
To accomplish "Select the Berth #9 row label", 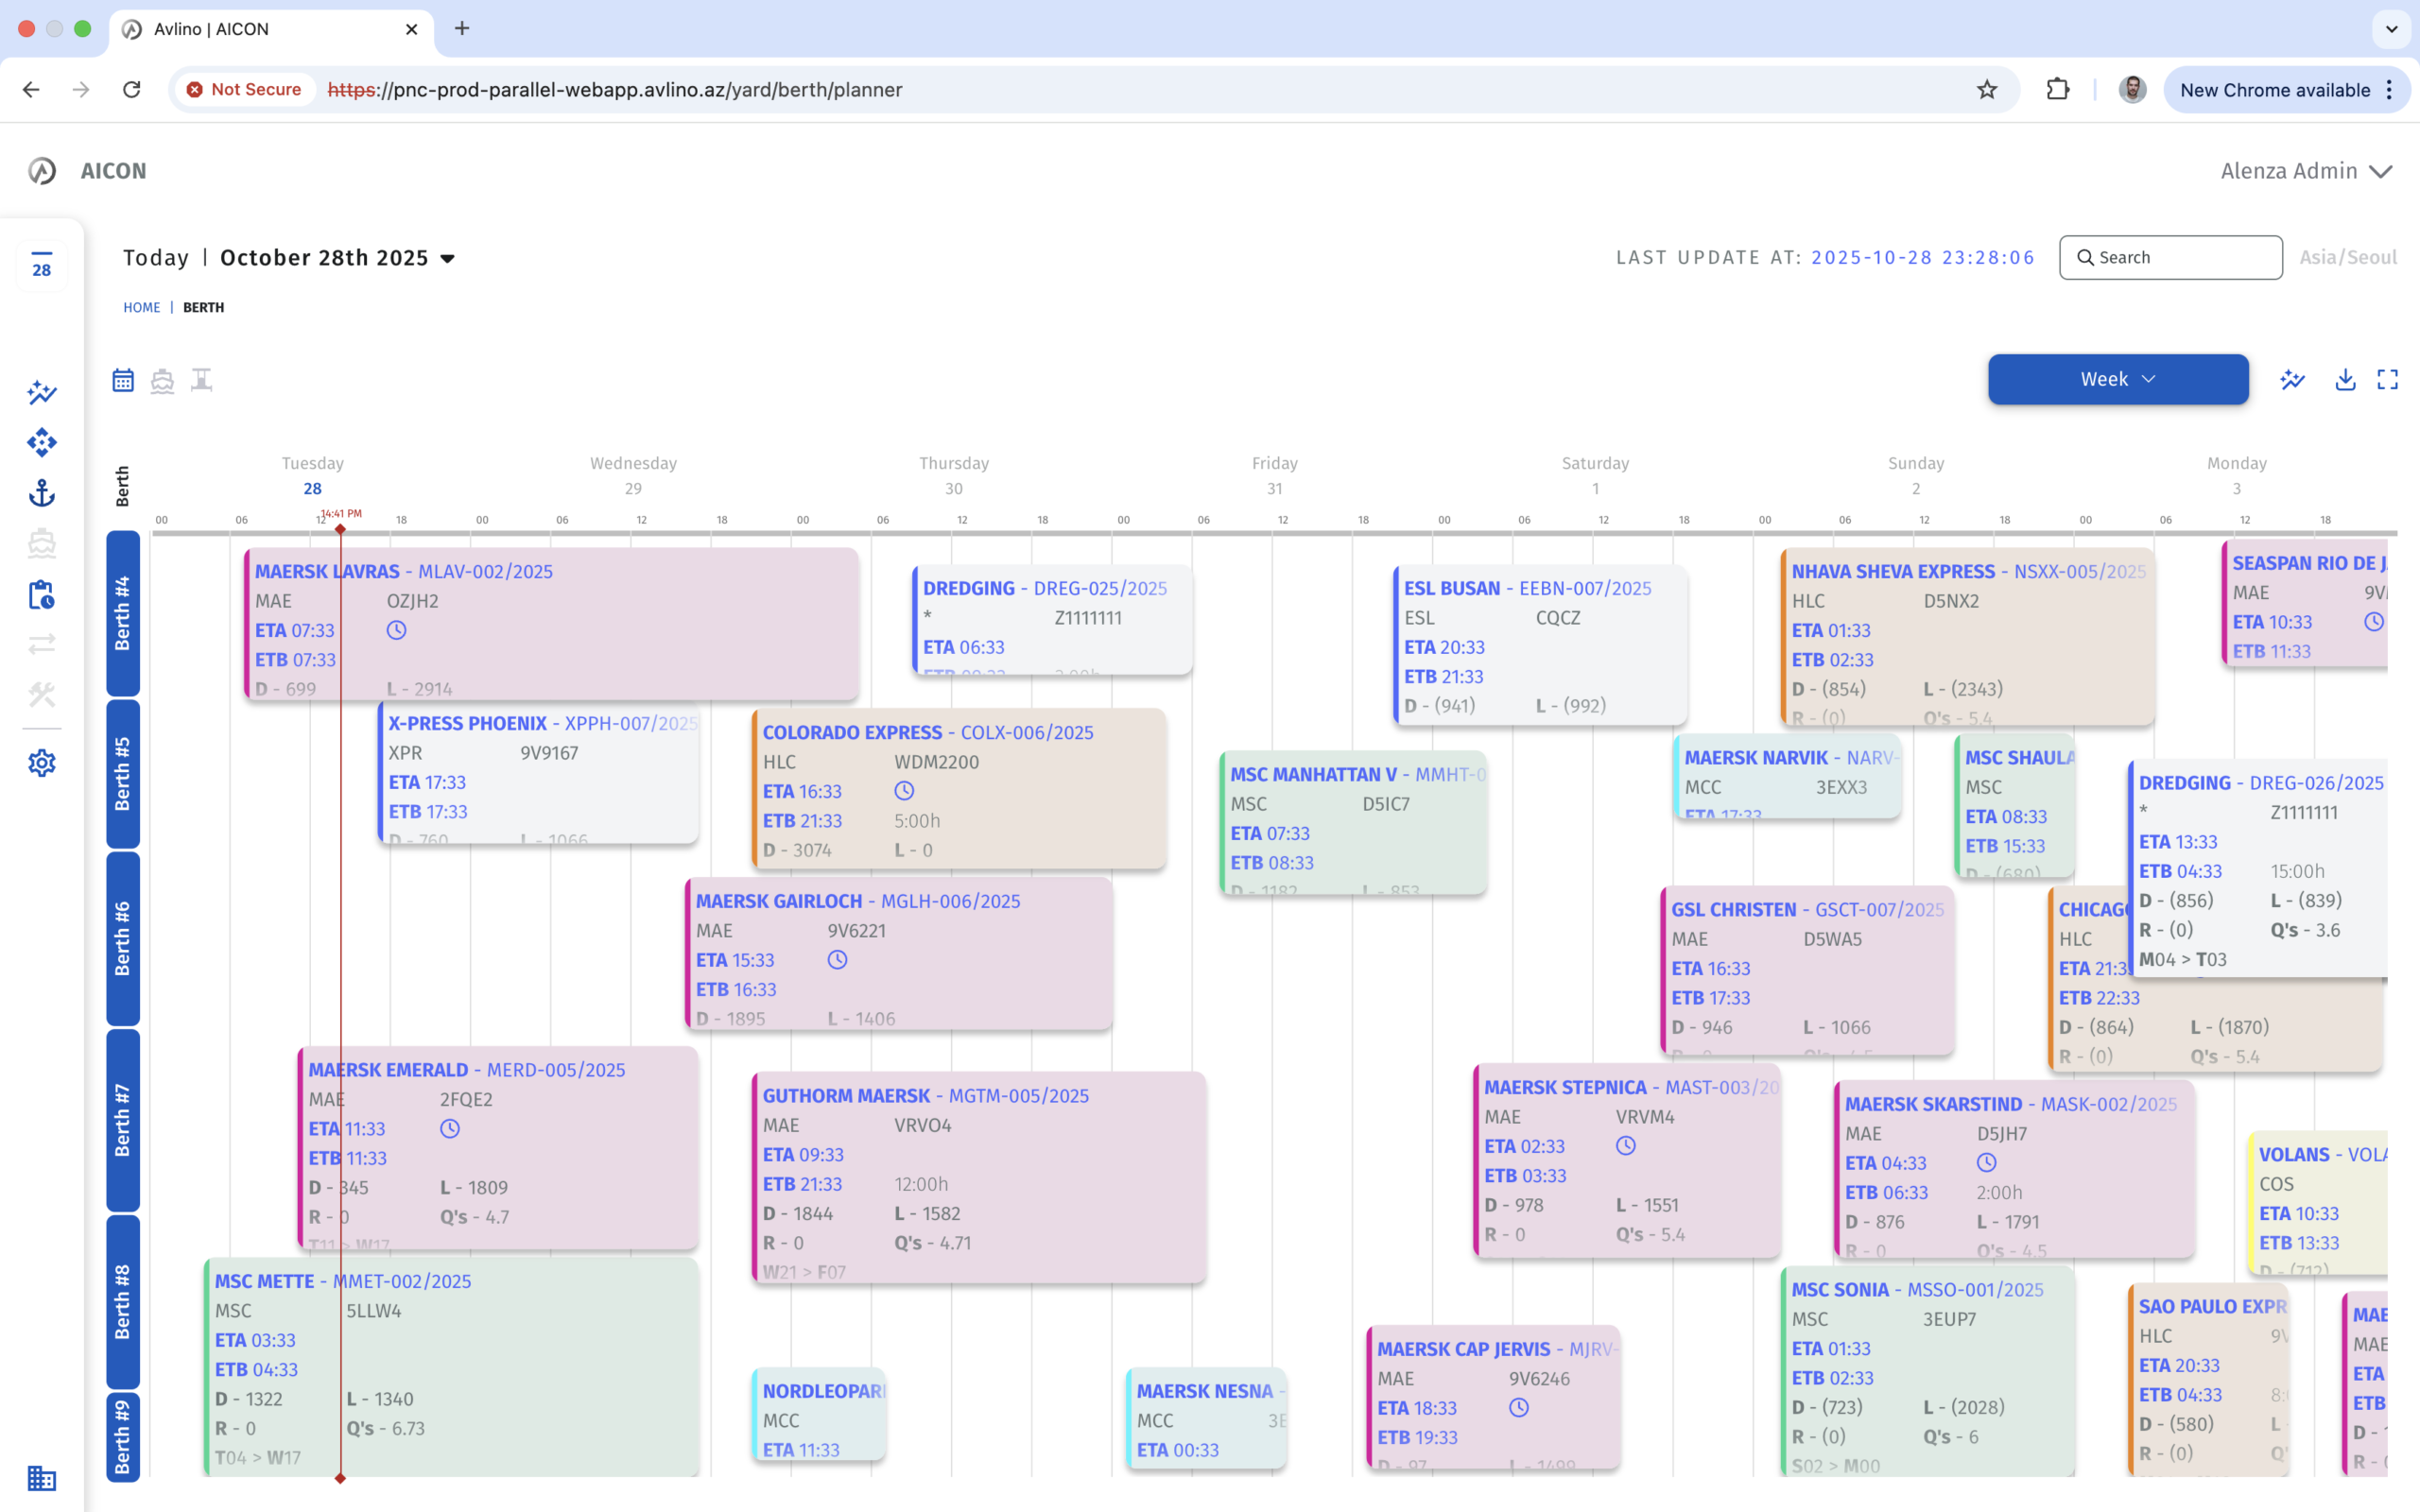I will [x=123, y=1437].
